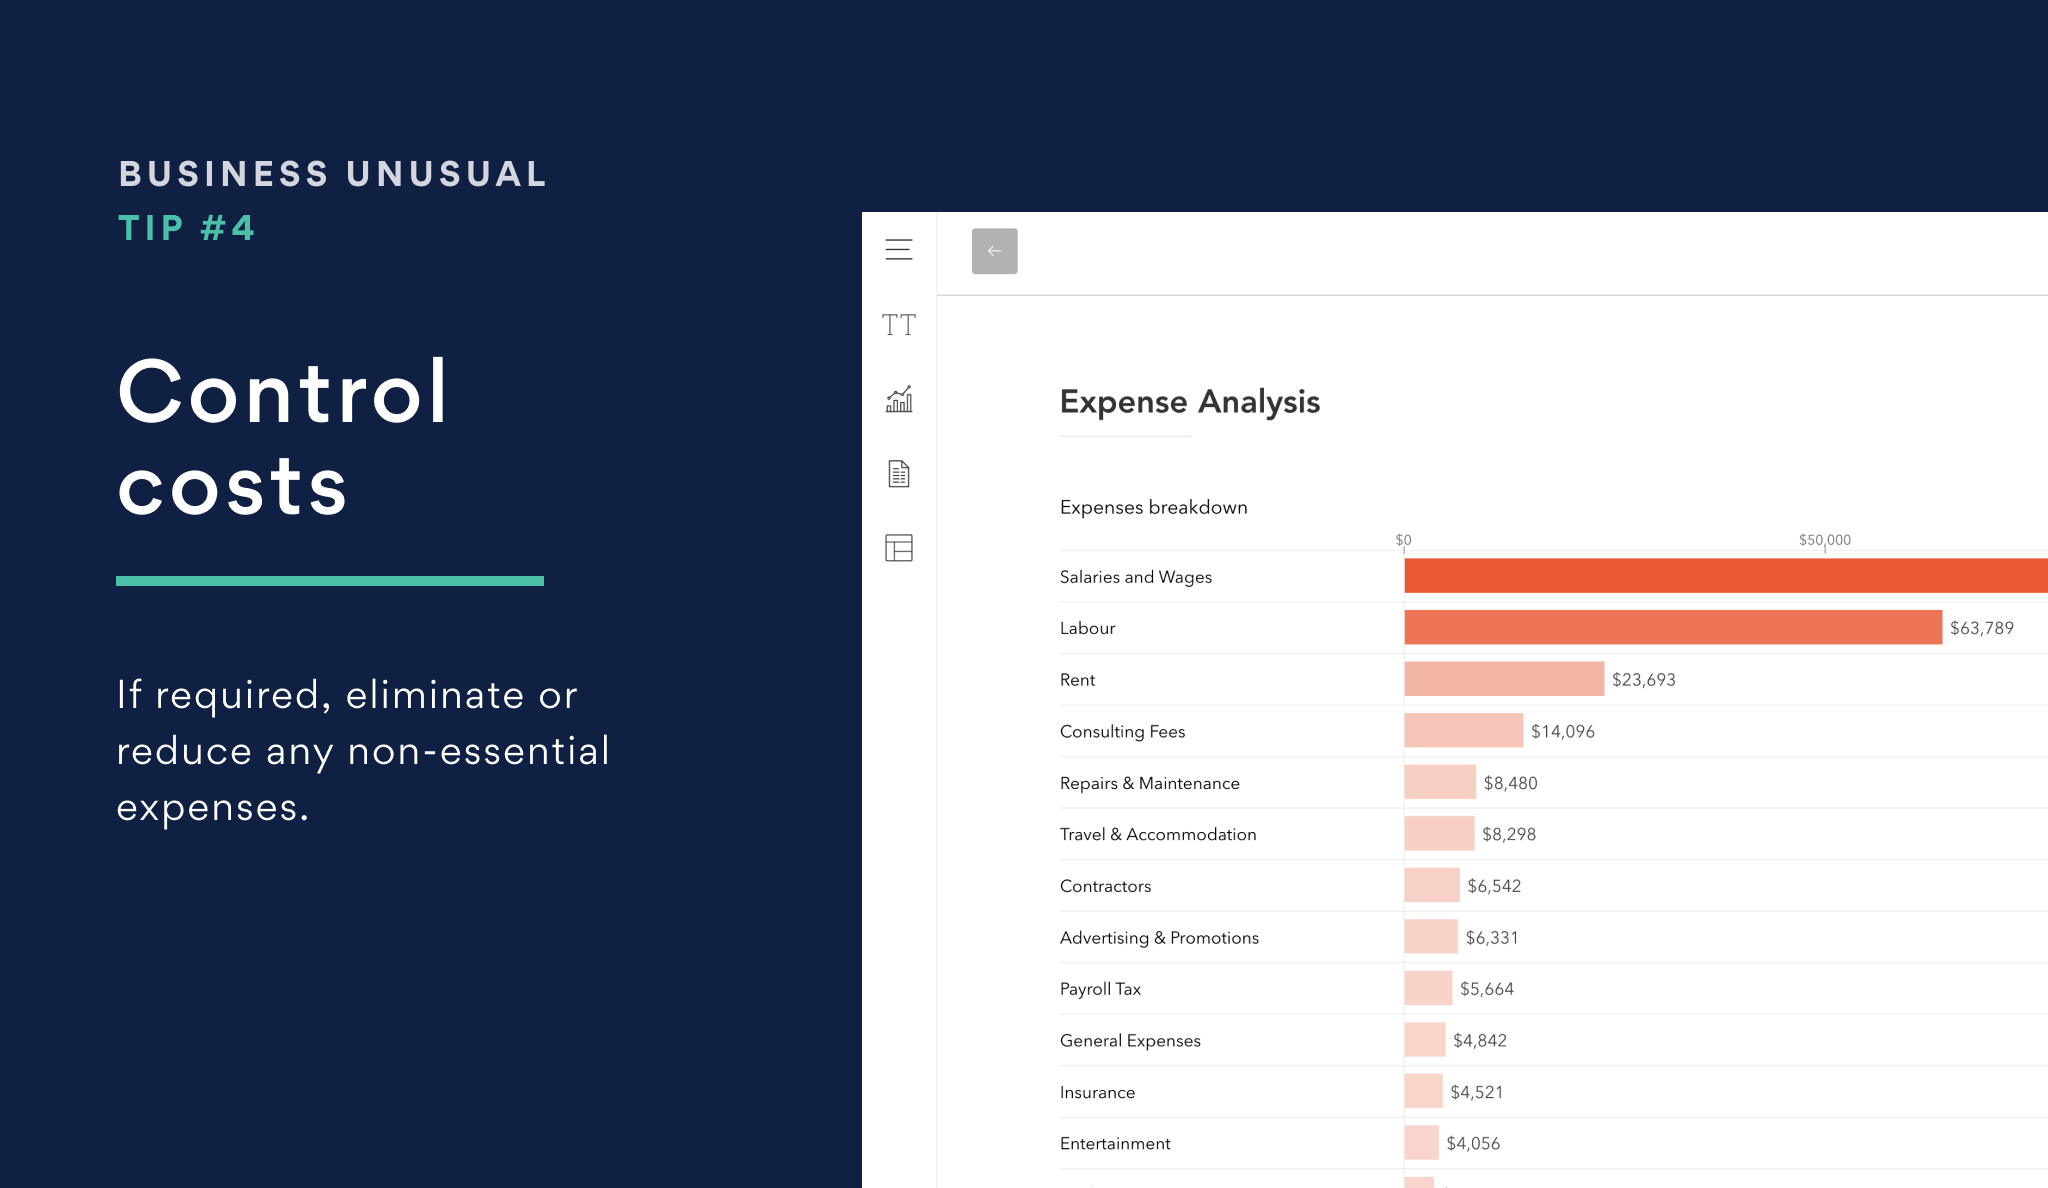
Task: Click the $0 axis label
Action: pyautogui.click(x=1404, y=540)
